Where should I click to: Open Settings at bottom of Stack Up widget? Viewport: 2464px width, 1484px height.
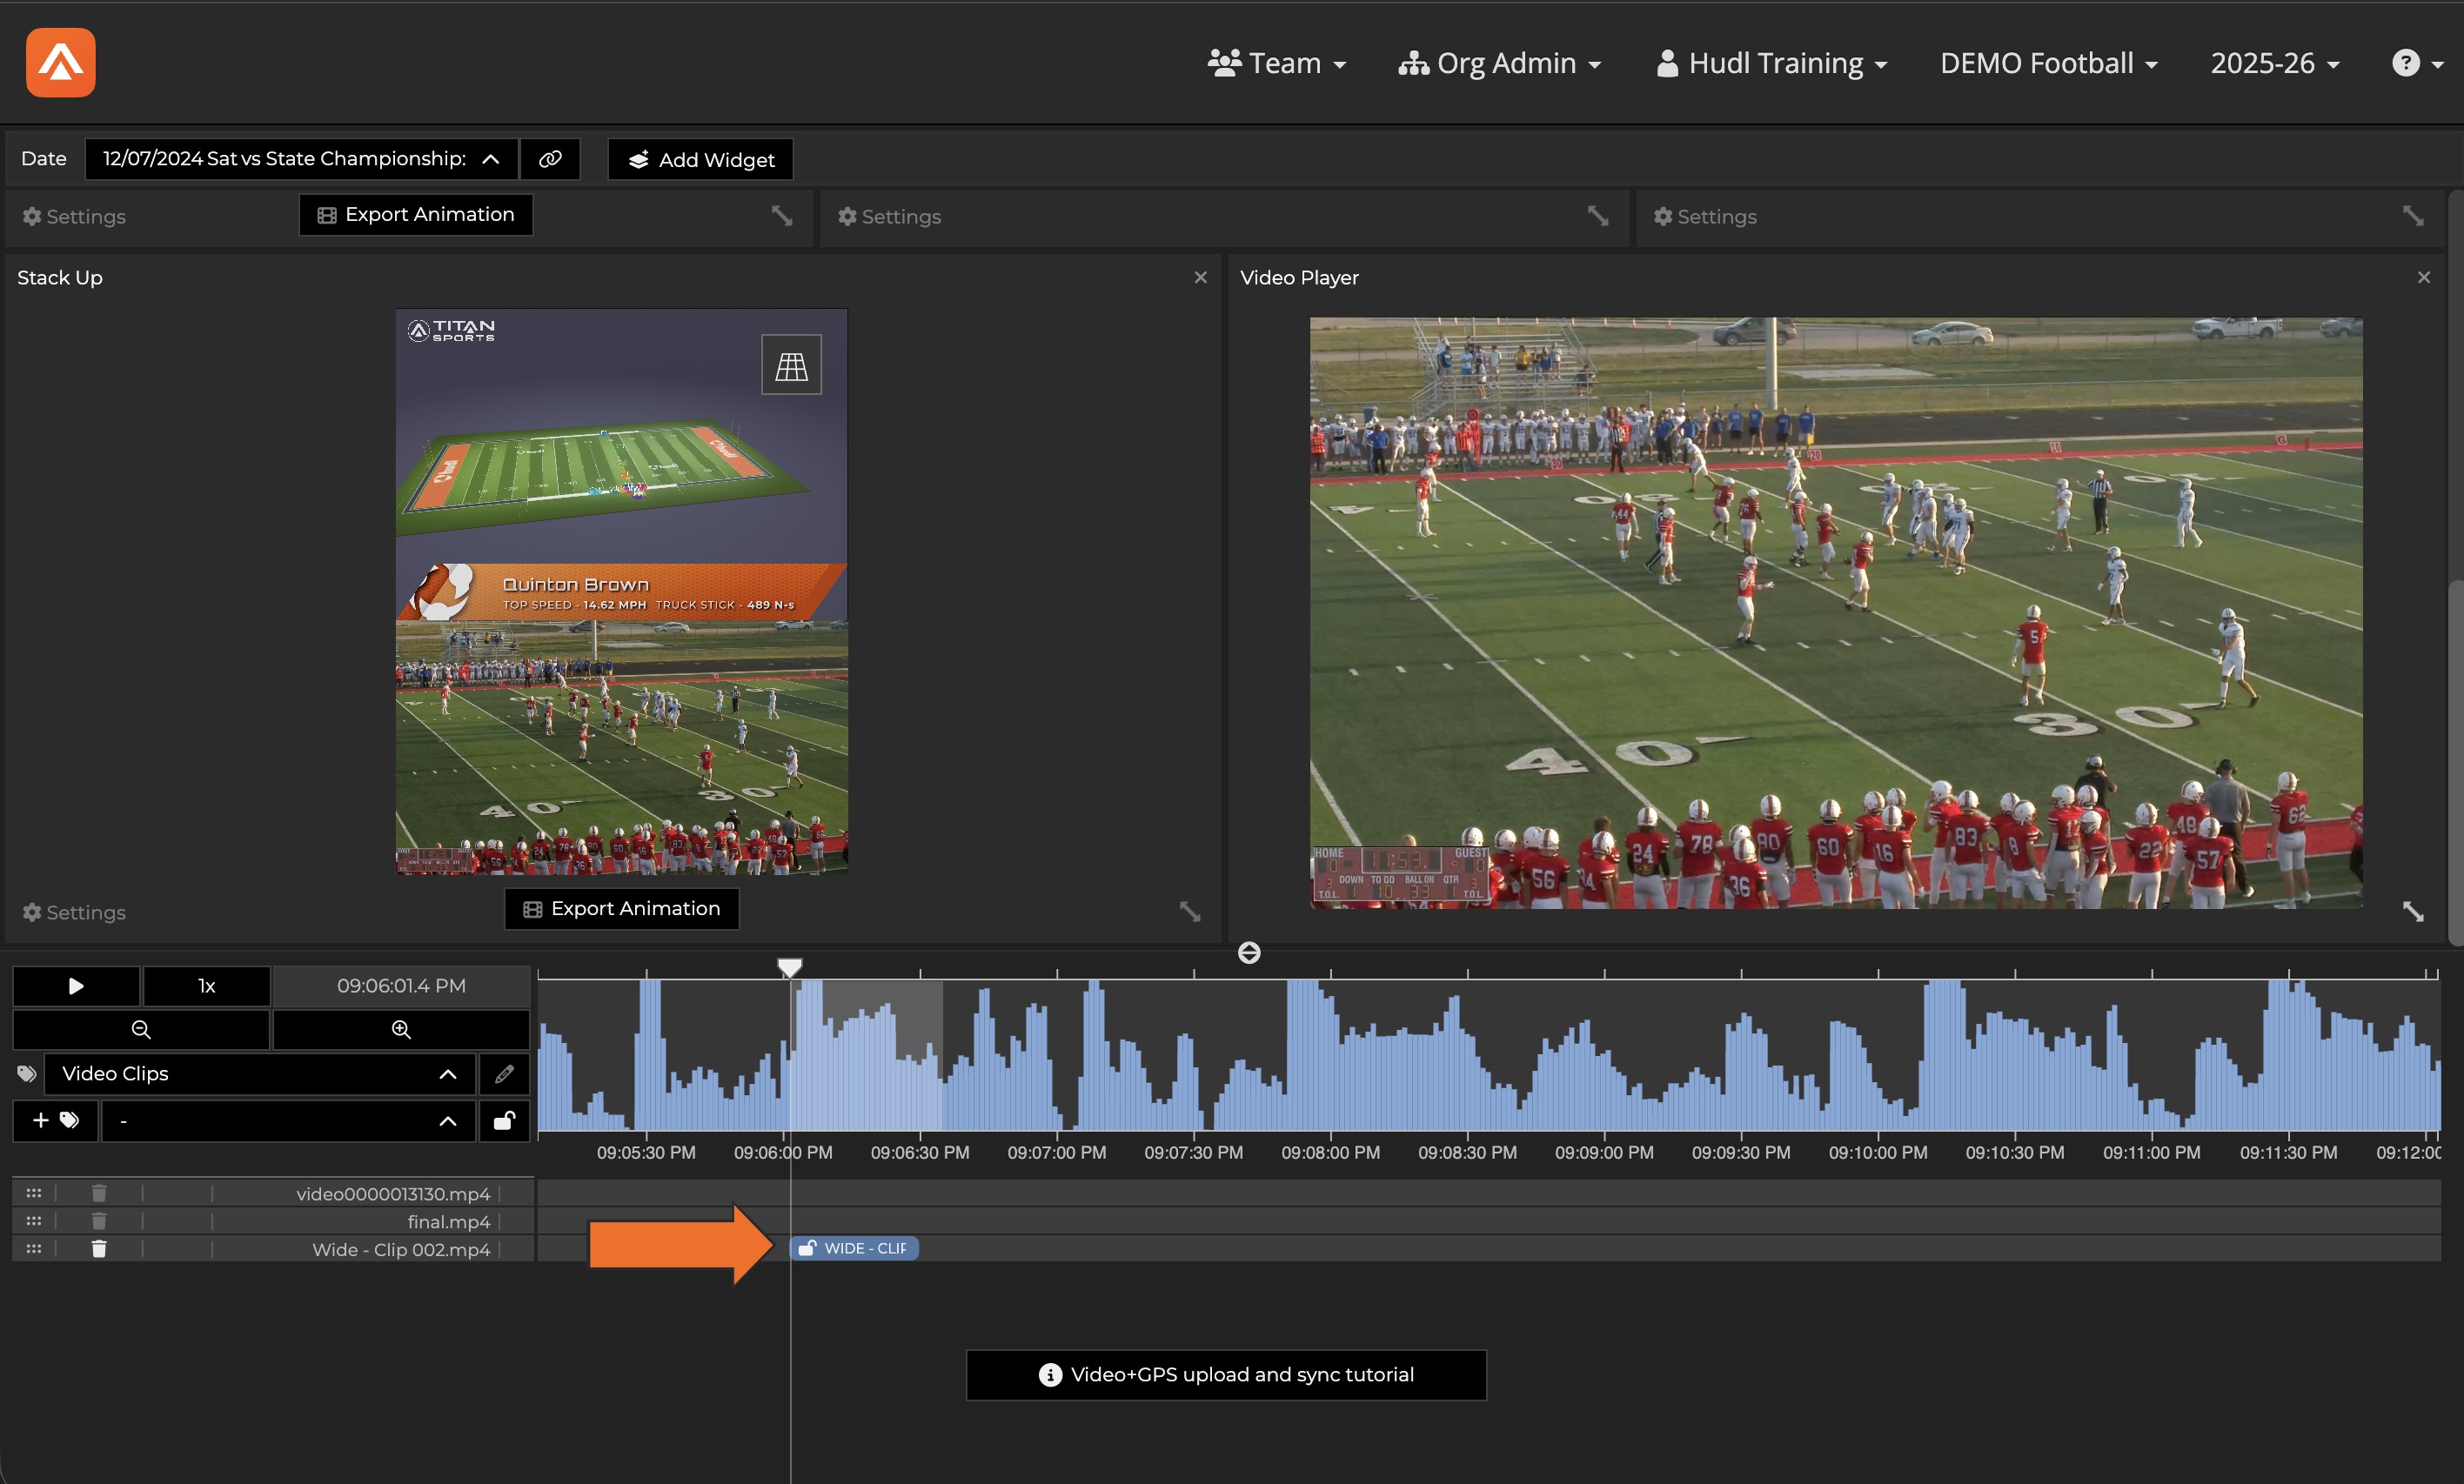(74, 912)
